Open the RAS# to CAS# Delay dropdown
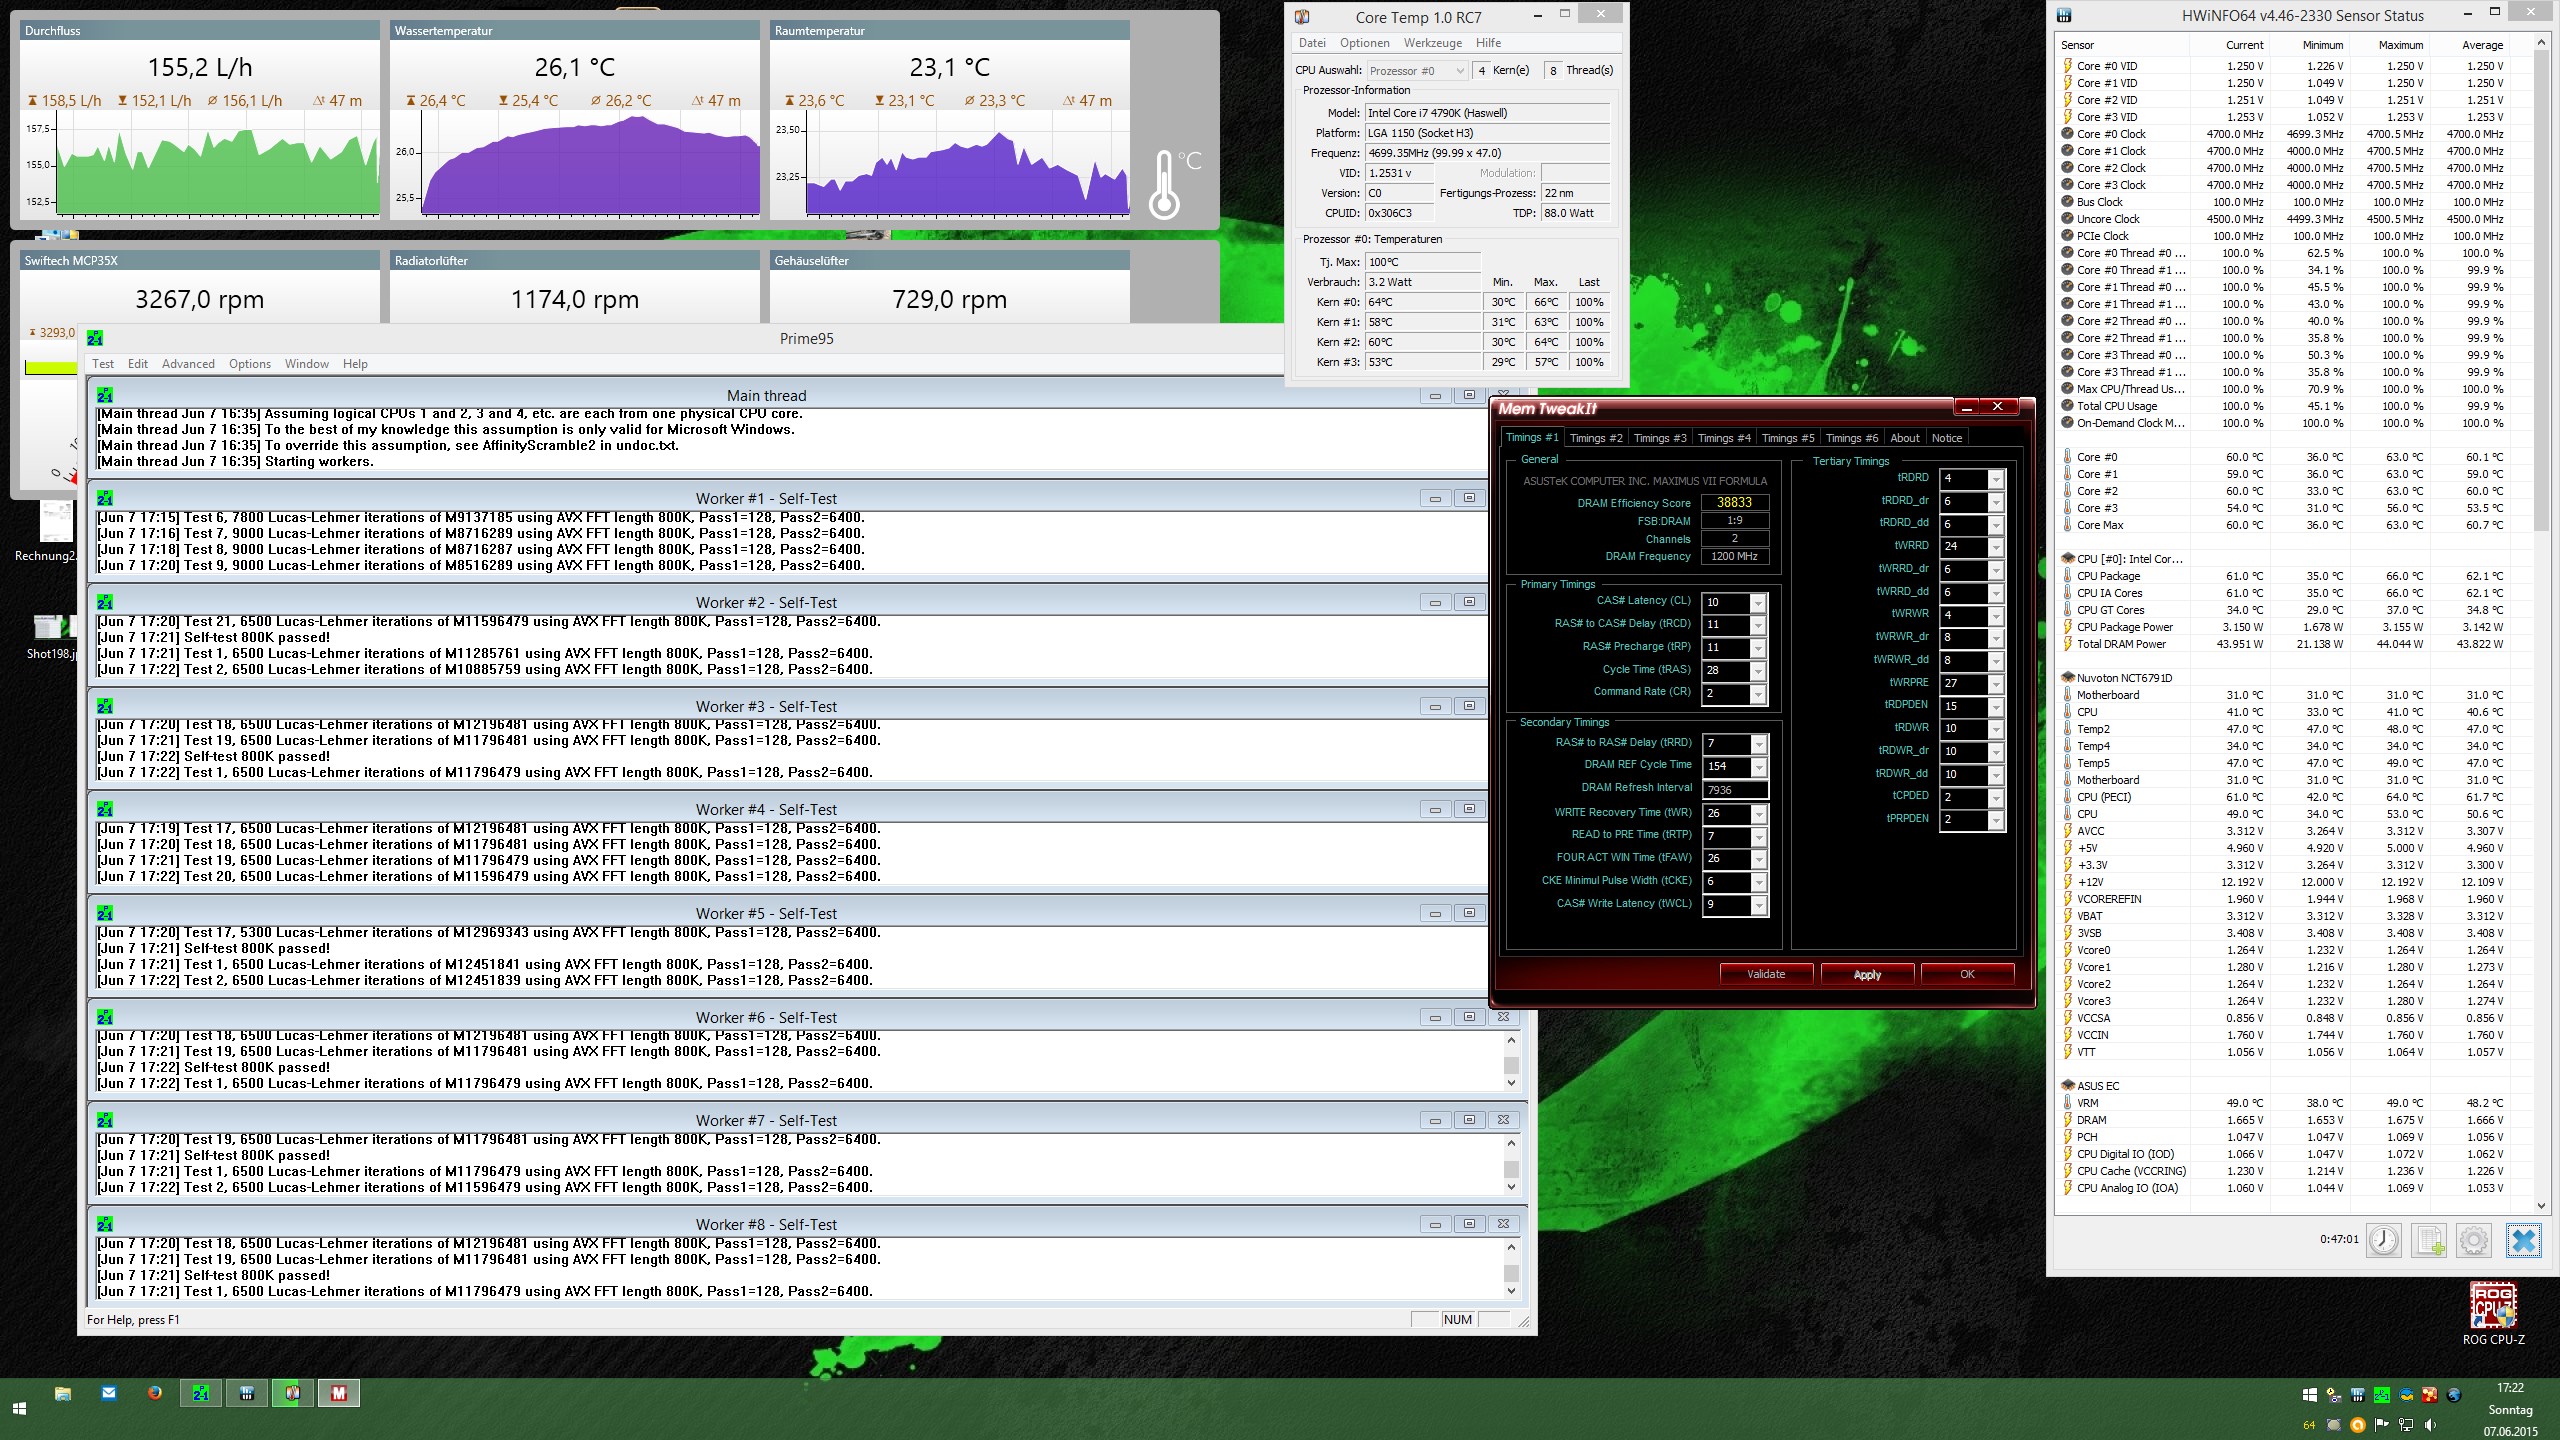Screen dimensions: 2560x1440 coord(1758,625)
